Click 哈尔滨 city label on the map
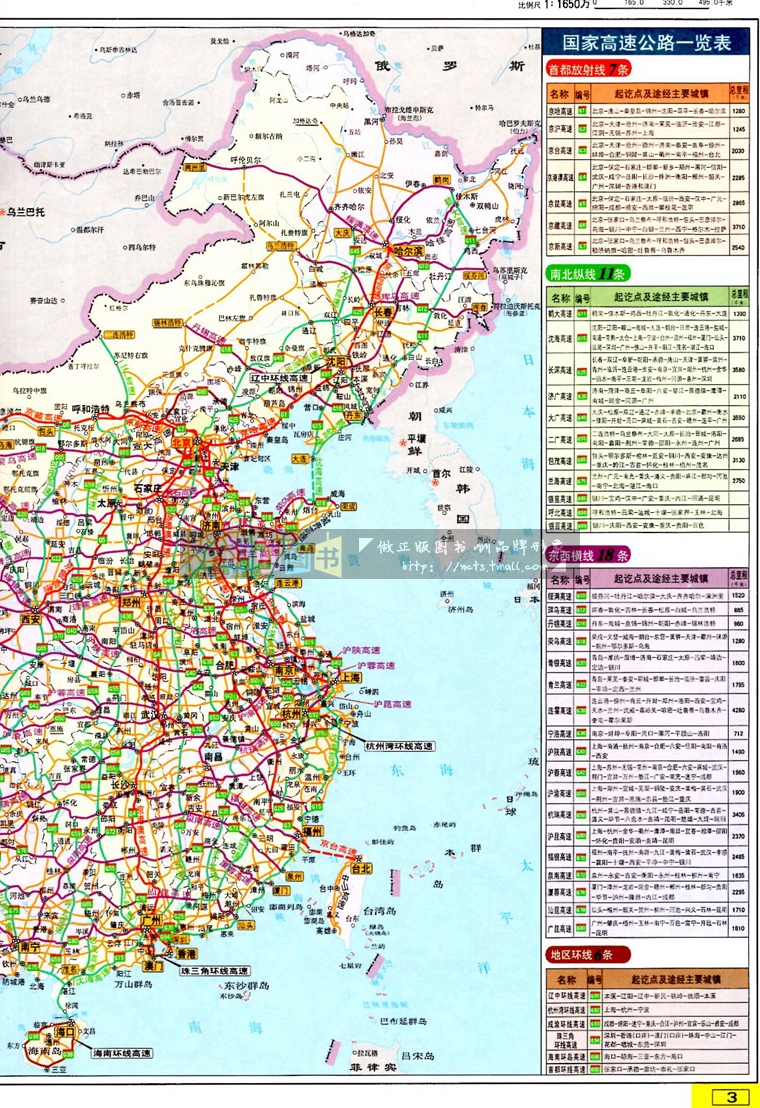The width and height of the screenshot is (760, 1108). [408, 251]
